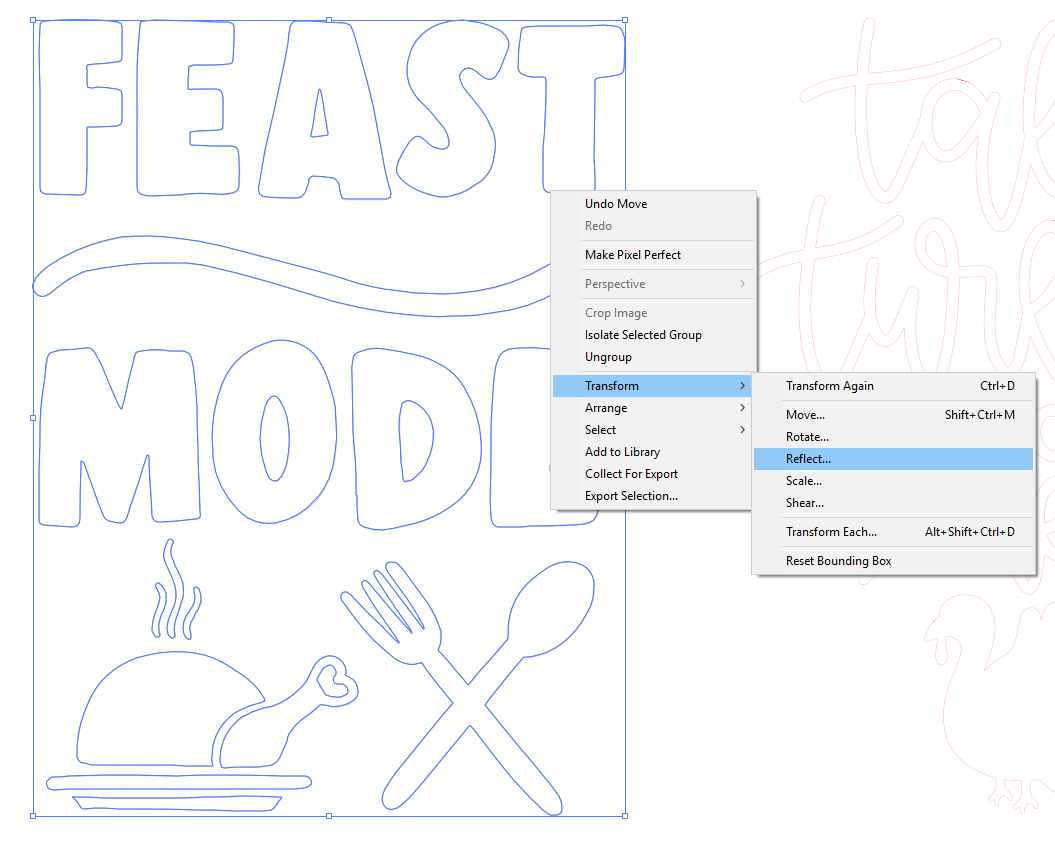Ungroup the selected artwork
The width and height of the screenshot is (1055, 855).
point(608,357)
